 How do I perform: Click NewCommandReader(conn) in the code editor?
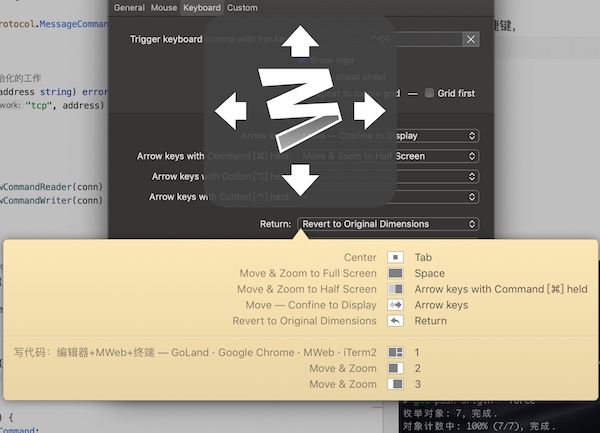(51, 187)
